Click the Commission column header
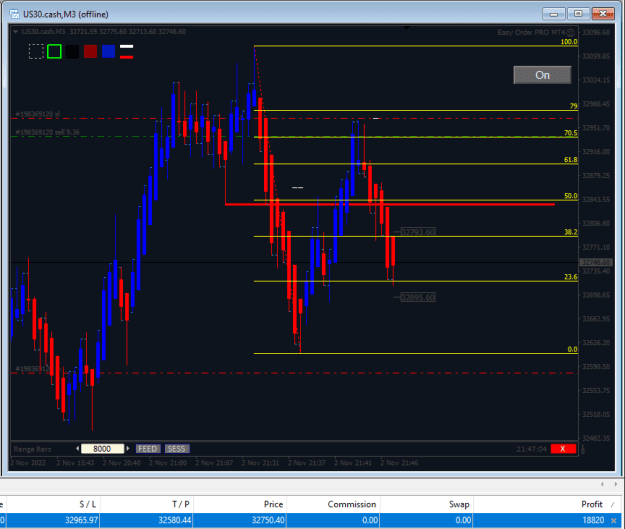The width and height of the screenshot is (625, 529). click(352, 504)
